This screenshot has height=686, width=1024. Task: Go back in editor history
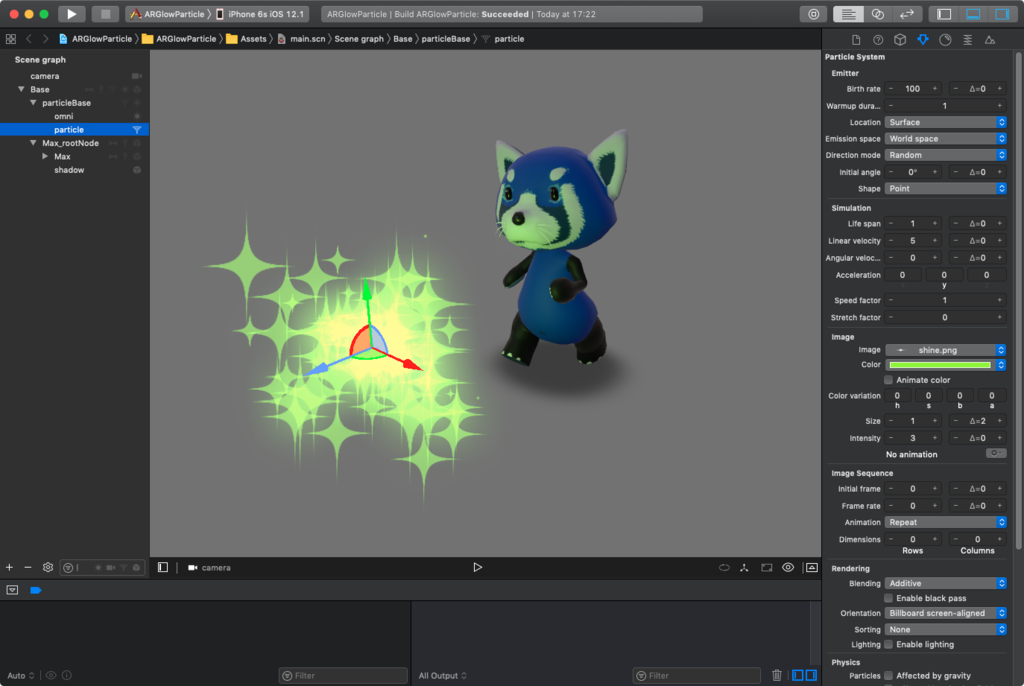pos(29,39)
